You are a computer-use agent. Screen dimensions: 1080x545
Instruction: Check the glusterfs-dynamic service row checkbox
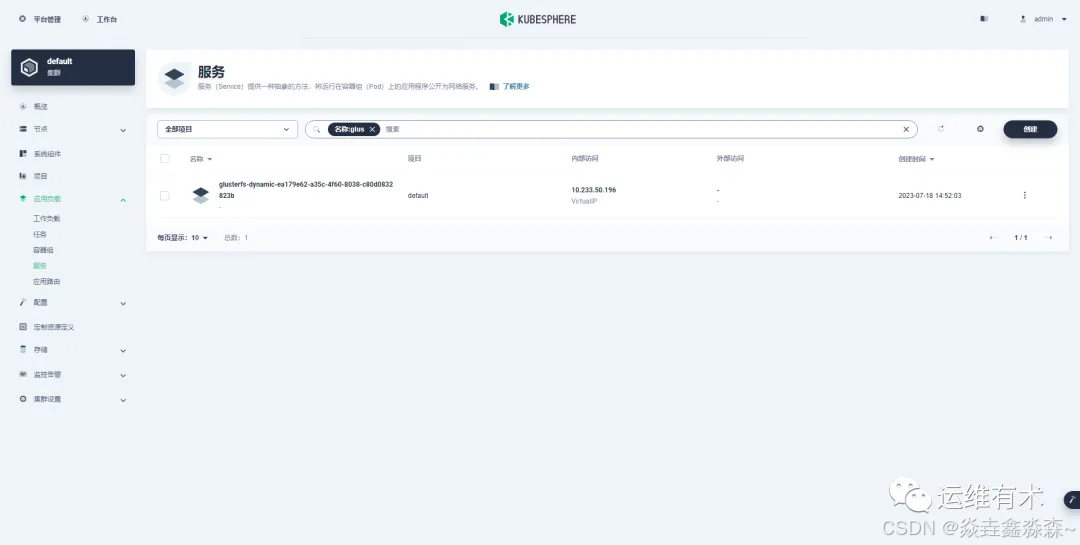165,196
